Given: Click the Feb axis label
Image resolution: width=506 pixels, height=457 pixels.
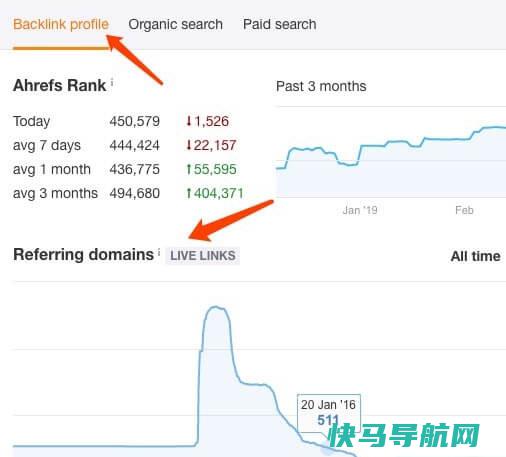Looking at the screenshot, I should [x=464, y=210].
